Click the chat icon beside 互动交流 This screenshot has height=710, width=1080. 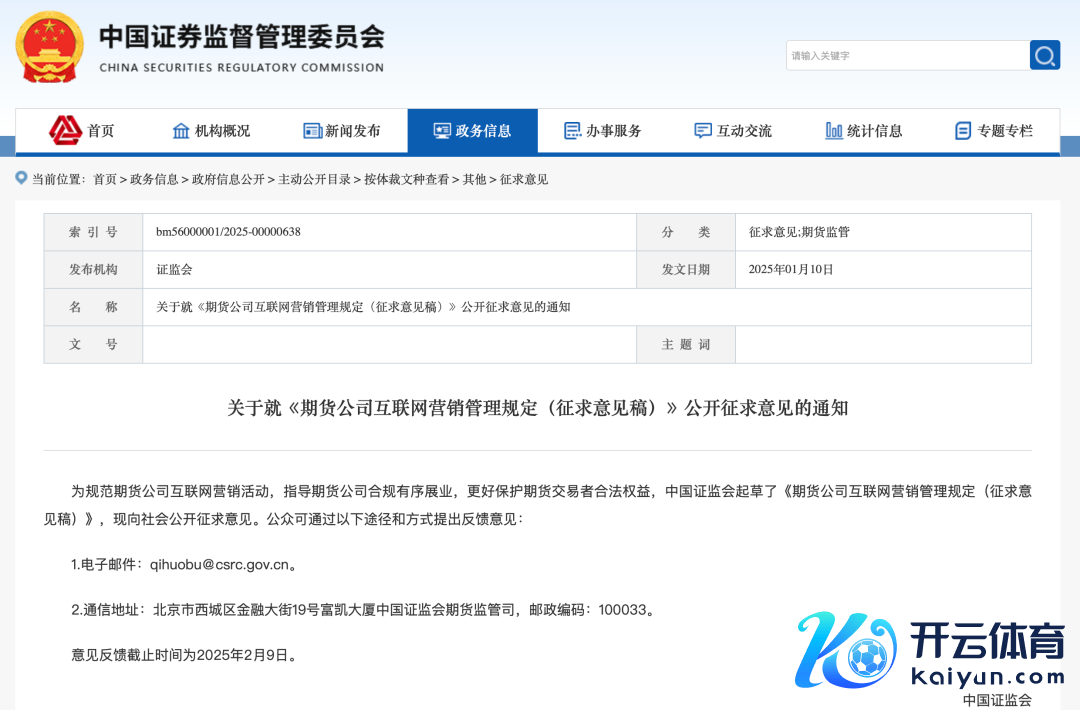tap(703, 131)
